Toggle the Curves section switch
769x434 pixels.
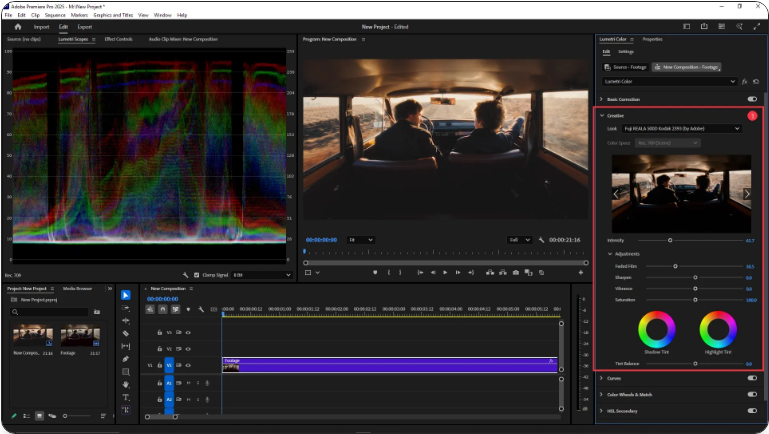(x=751, y=379)
